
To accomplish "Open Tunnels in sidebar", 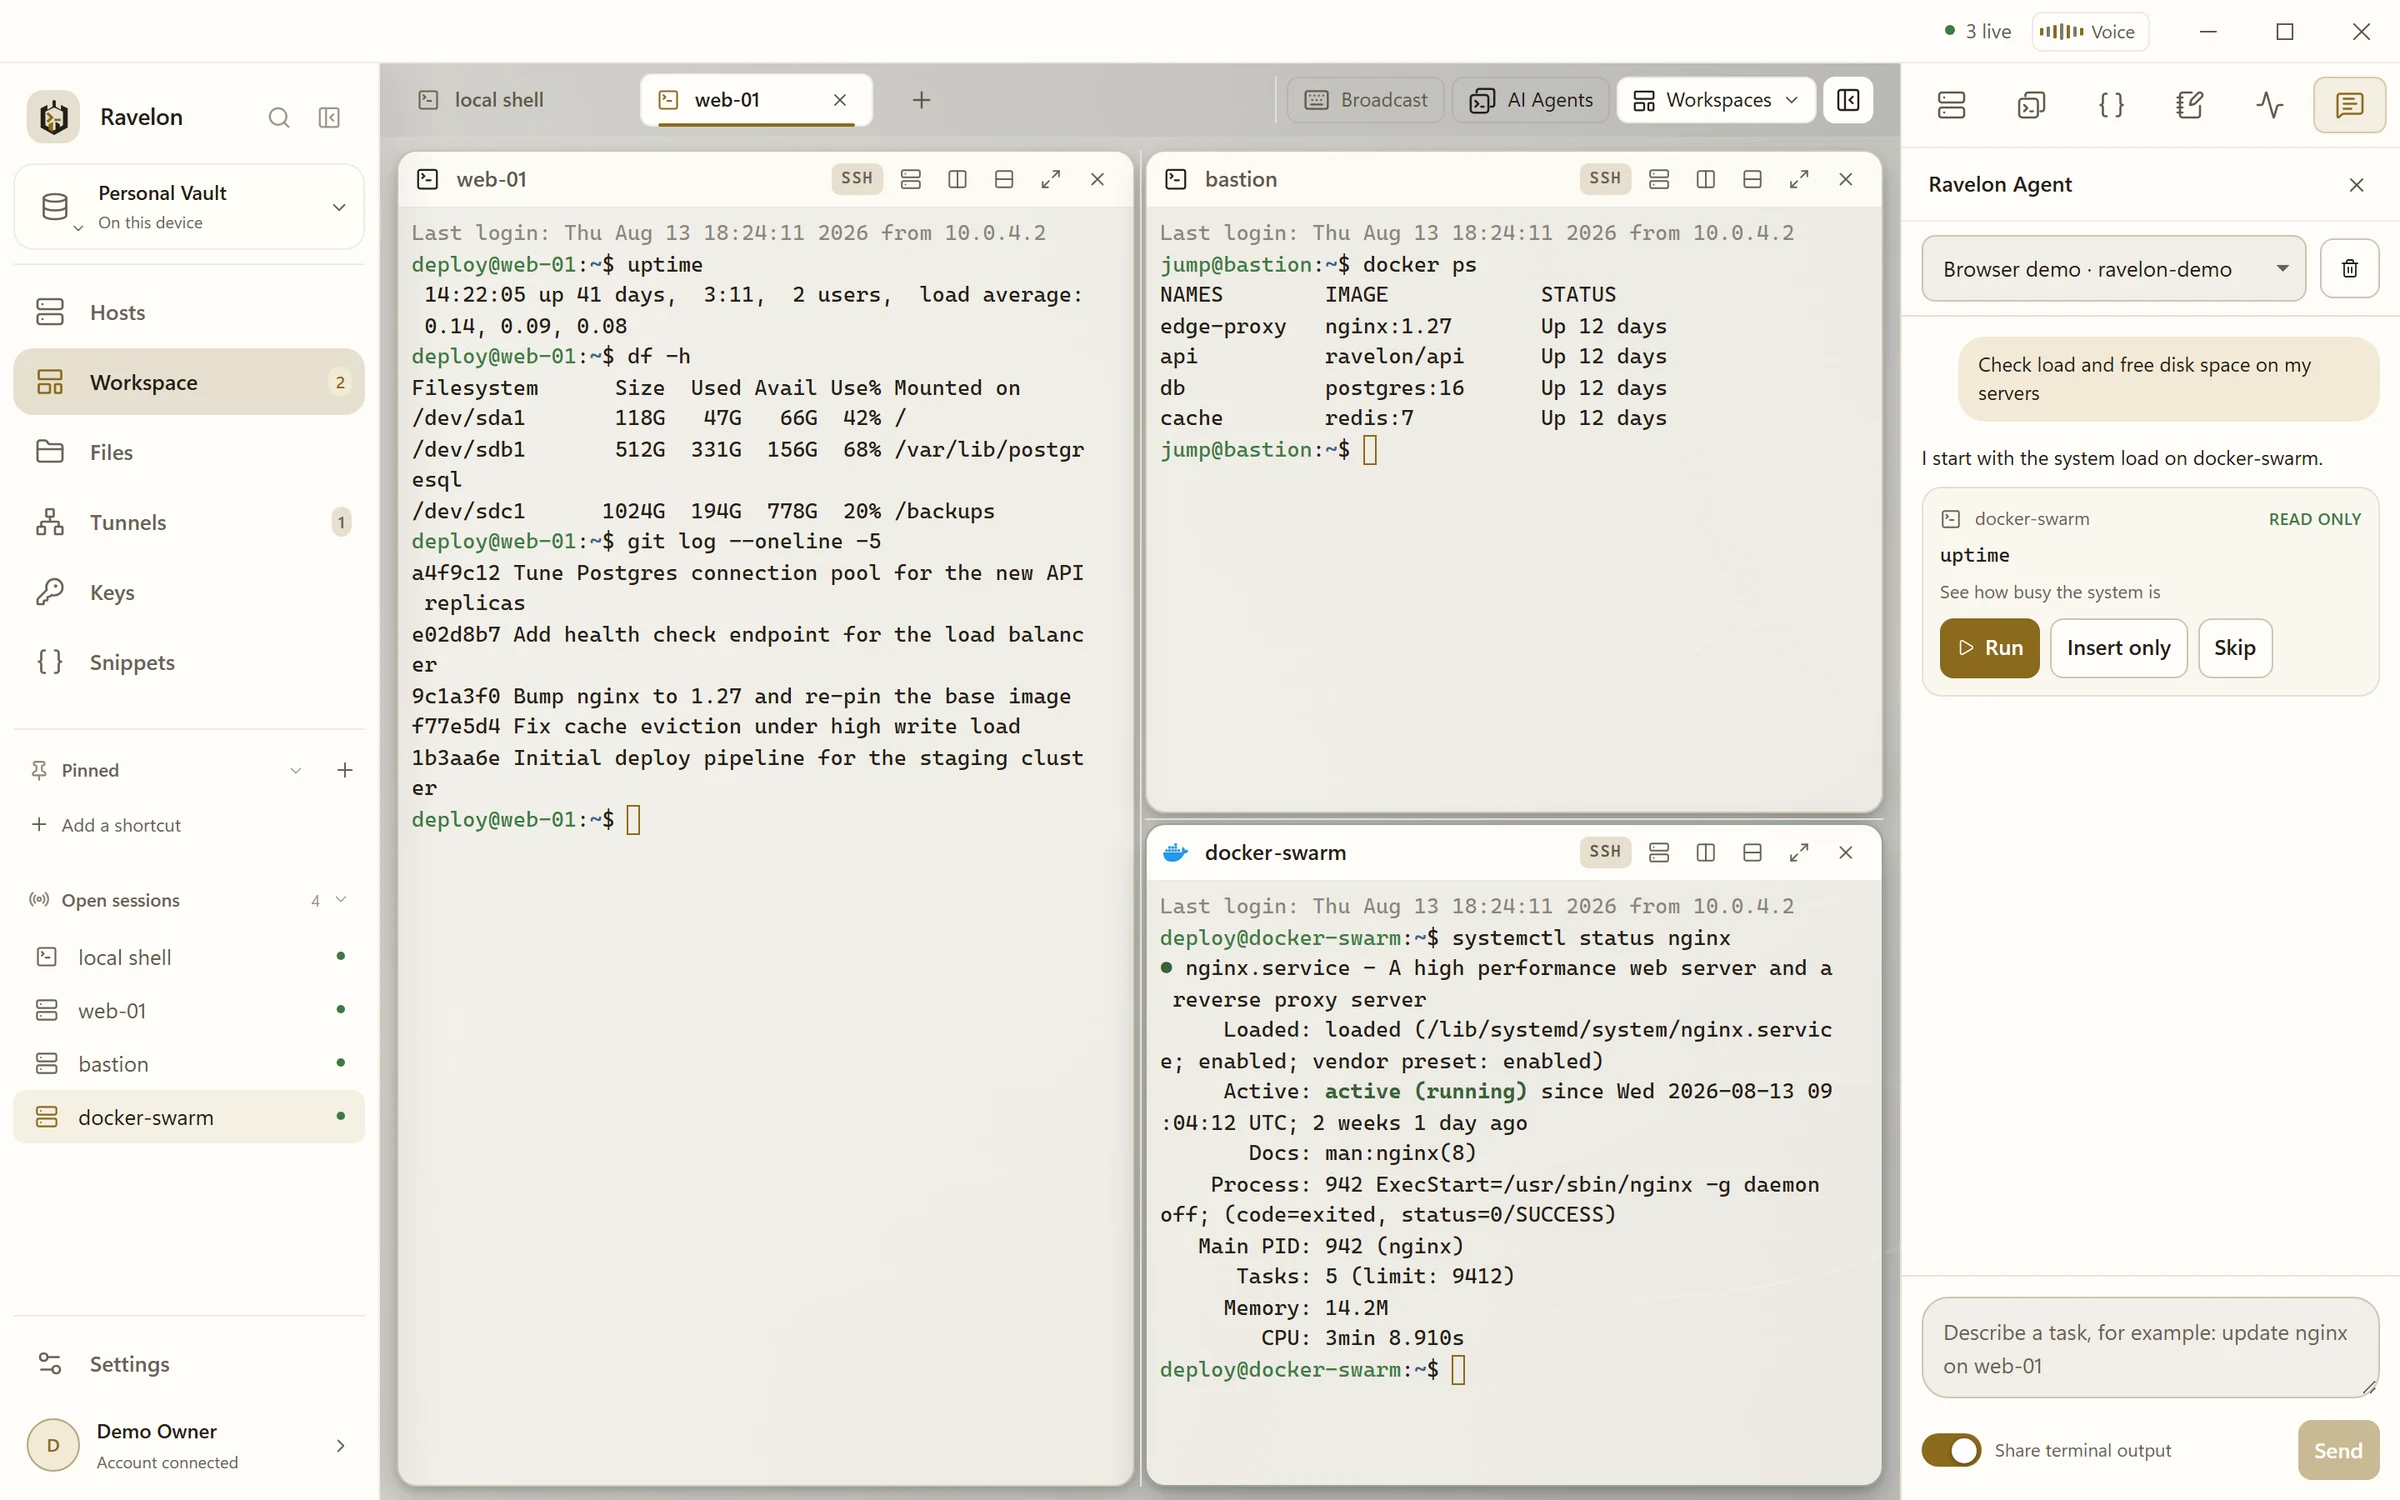I will (x=189, y=522).
